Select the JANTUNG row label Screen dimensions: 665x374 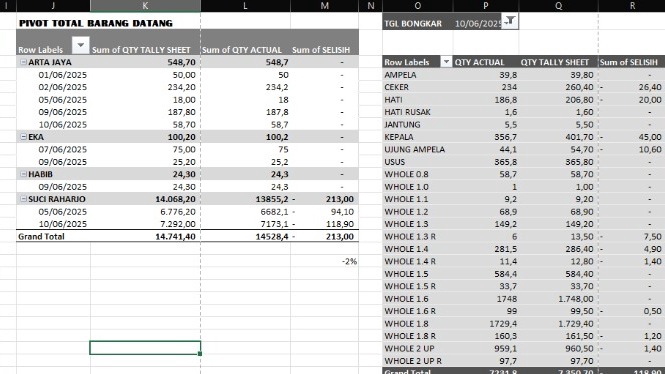(402, 124)
